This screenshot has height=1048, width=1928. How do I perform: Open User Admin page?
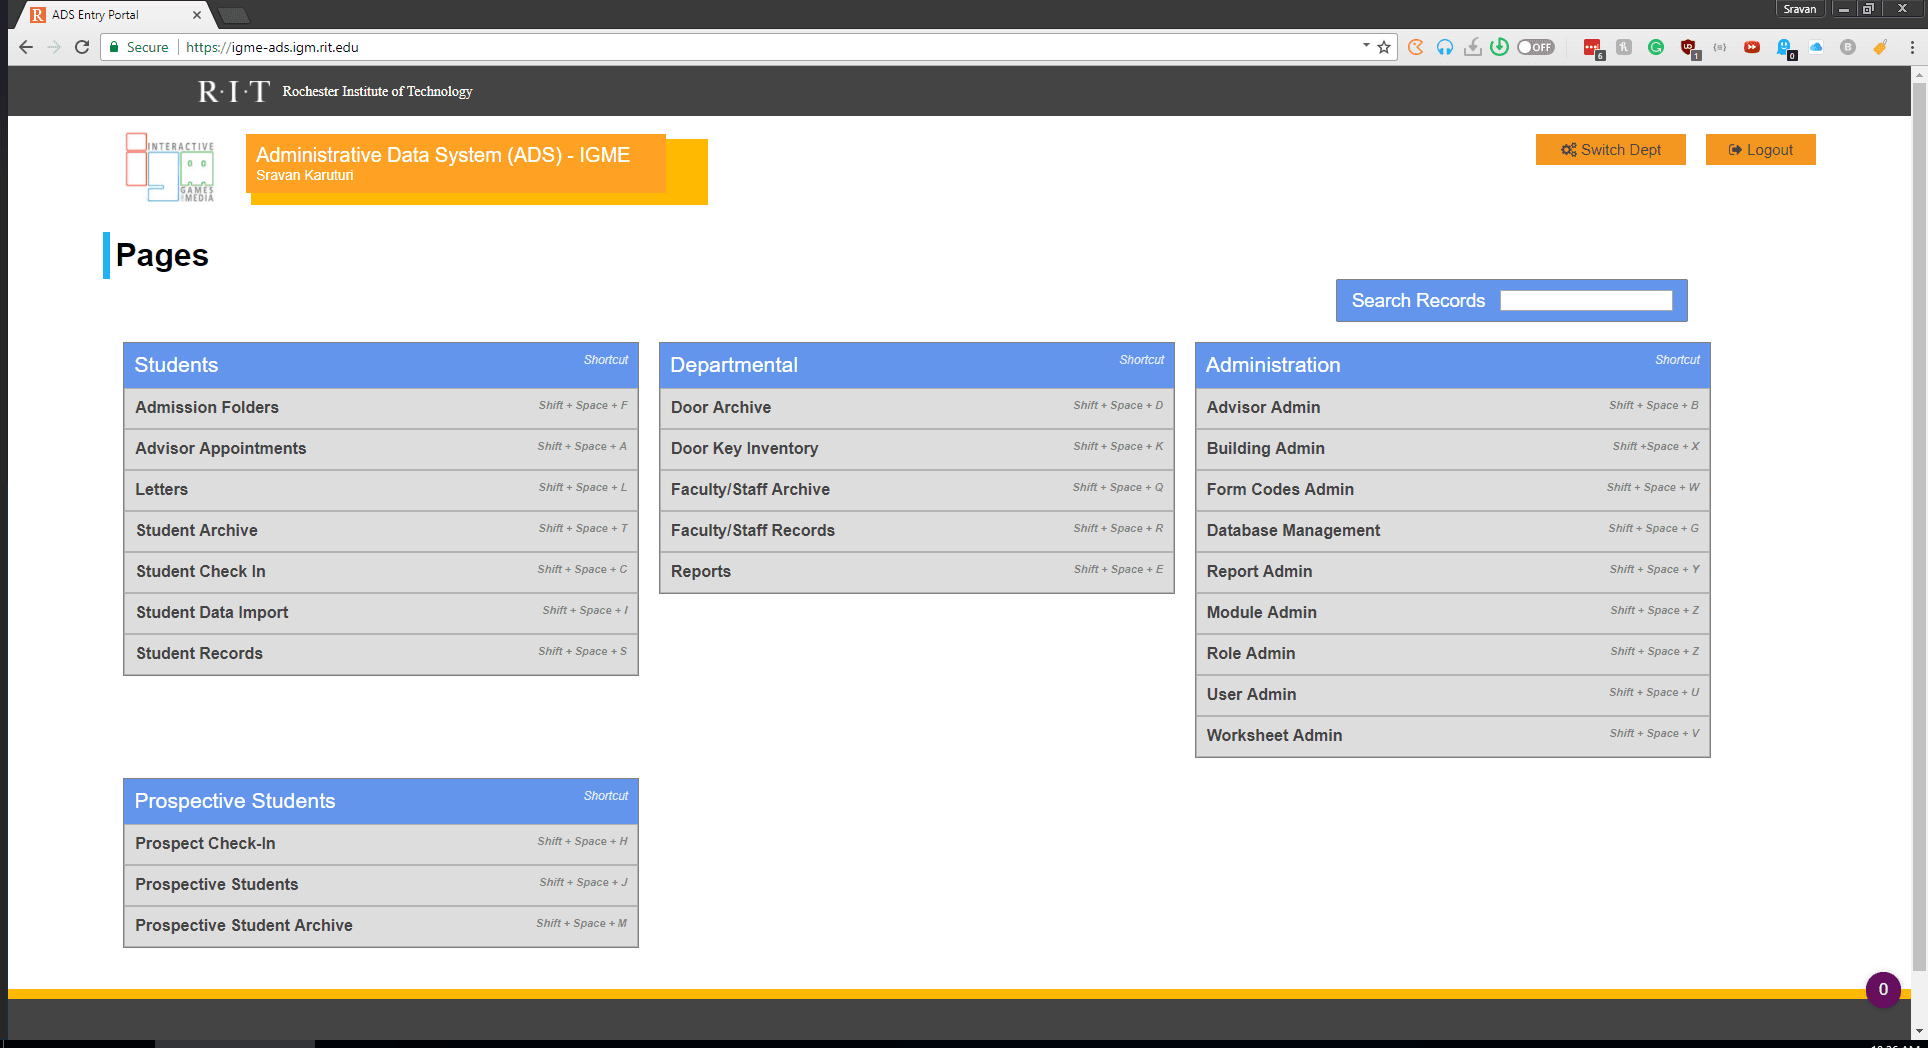1453,695
